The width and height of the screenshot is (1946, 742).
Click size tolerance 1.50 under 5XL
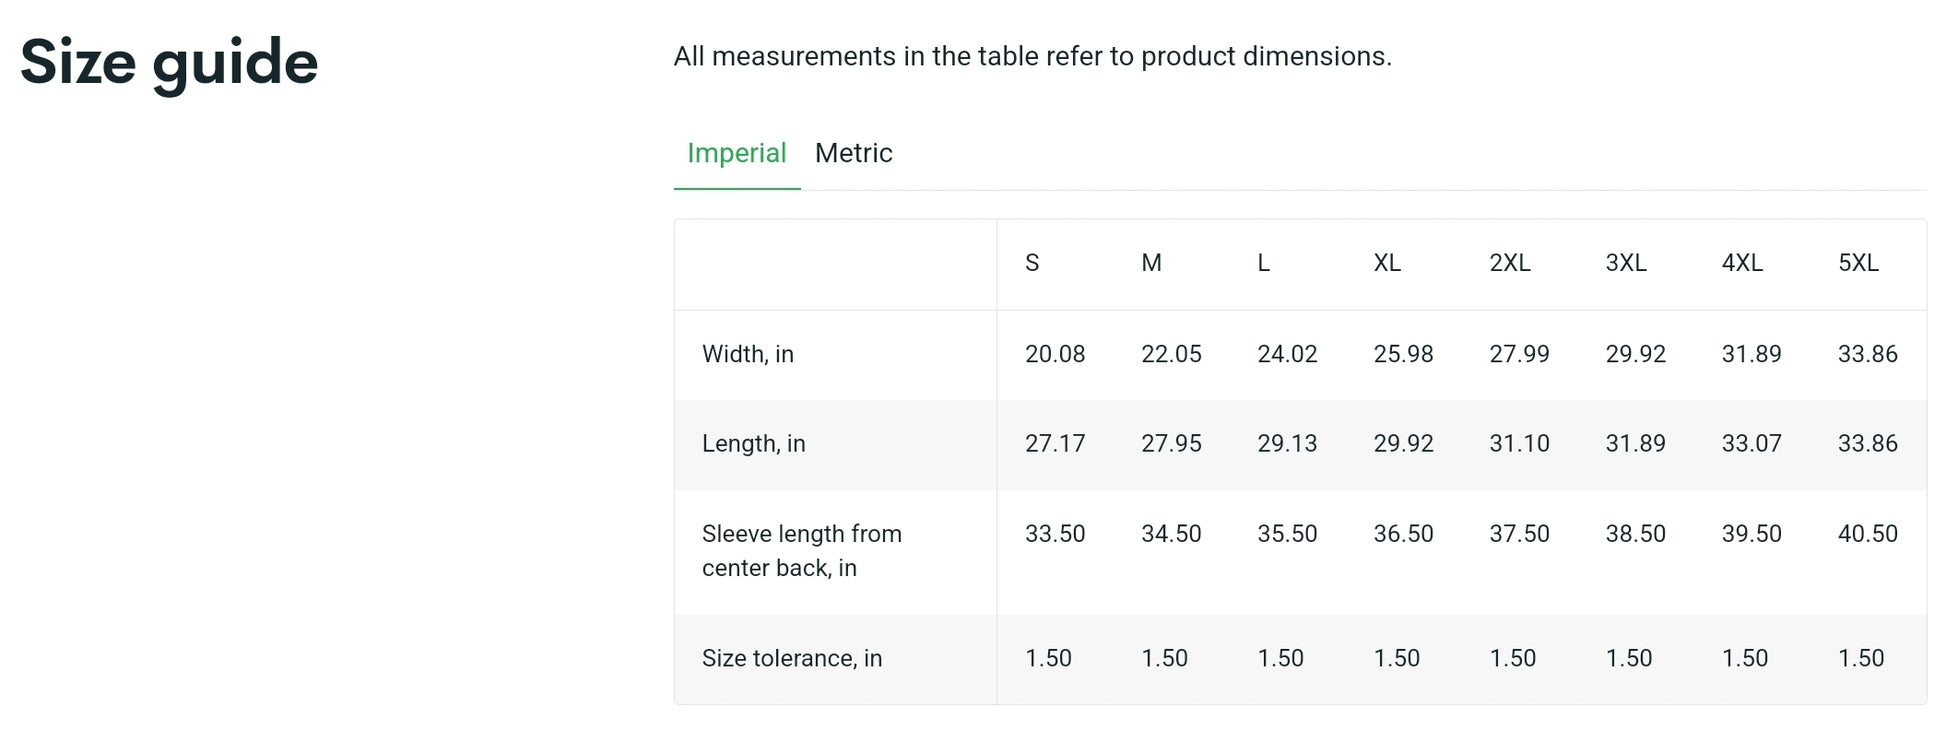click(1860, 658)
